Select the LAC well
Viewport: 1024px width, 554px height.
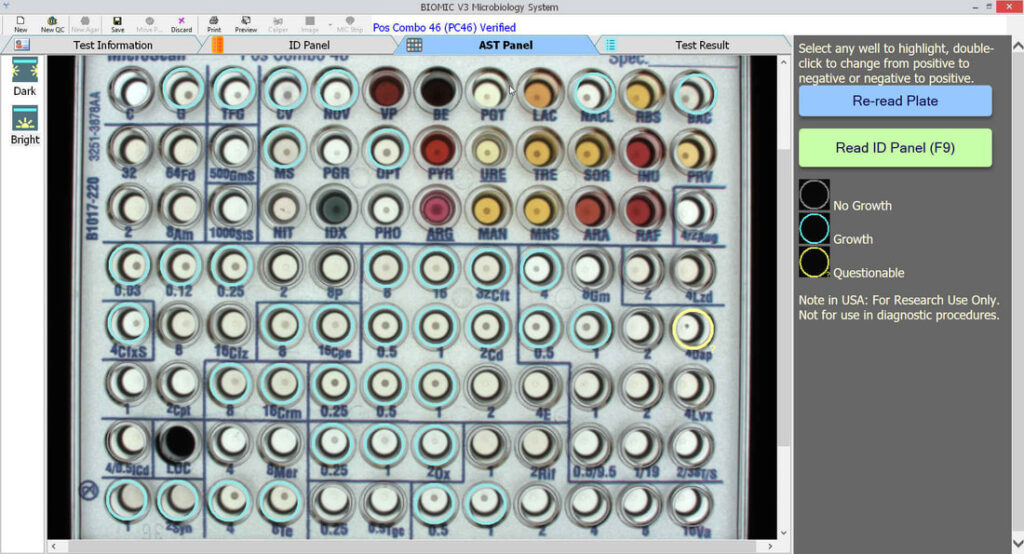click(x=540, y=91)
